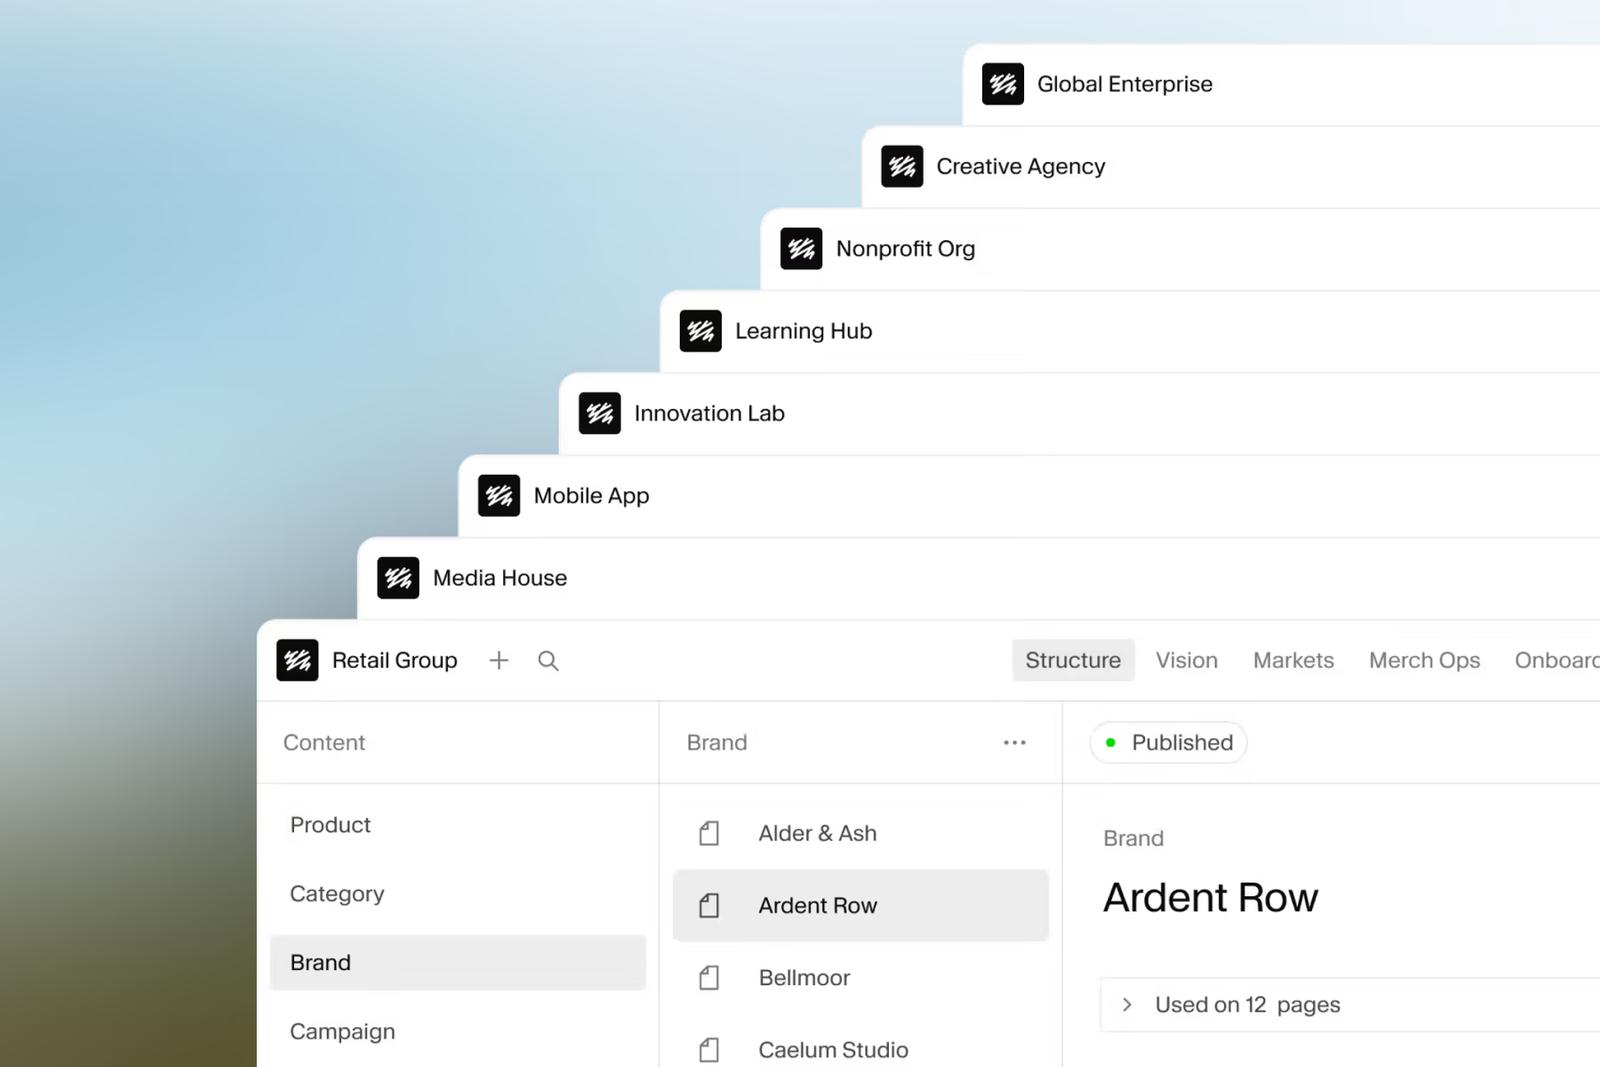Click the Ardent Row title field
Image resolution: width=1600 pixels, height=1067 pixels.
tap(1210, 897)
